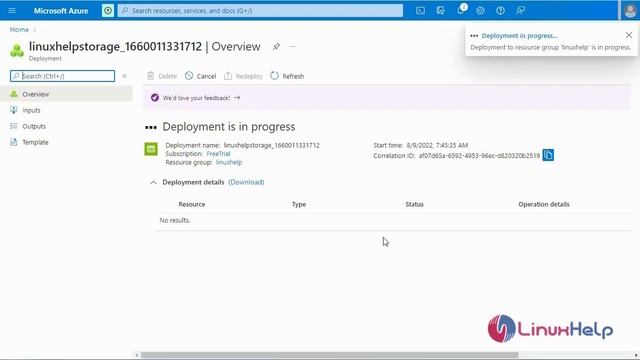Click the Type column header
Image resolution: width=640 pixels, height=360 pixels.
point(299,204)
